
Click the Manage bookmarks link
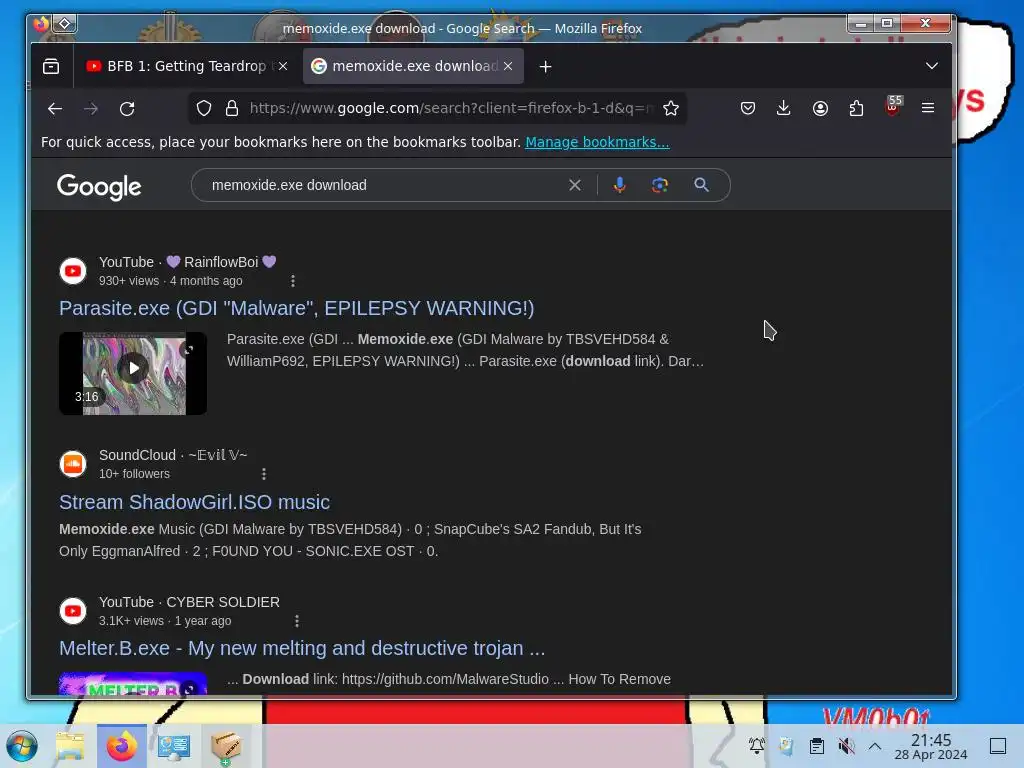pyautogui.click(x=597, y=142)
